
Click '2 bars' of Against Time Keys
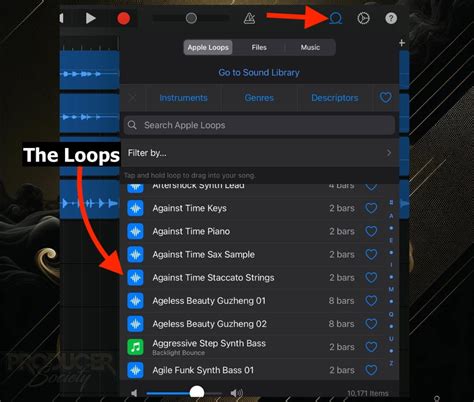pyautogui.click(x=342, y=208)
